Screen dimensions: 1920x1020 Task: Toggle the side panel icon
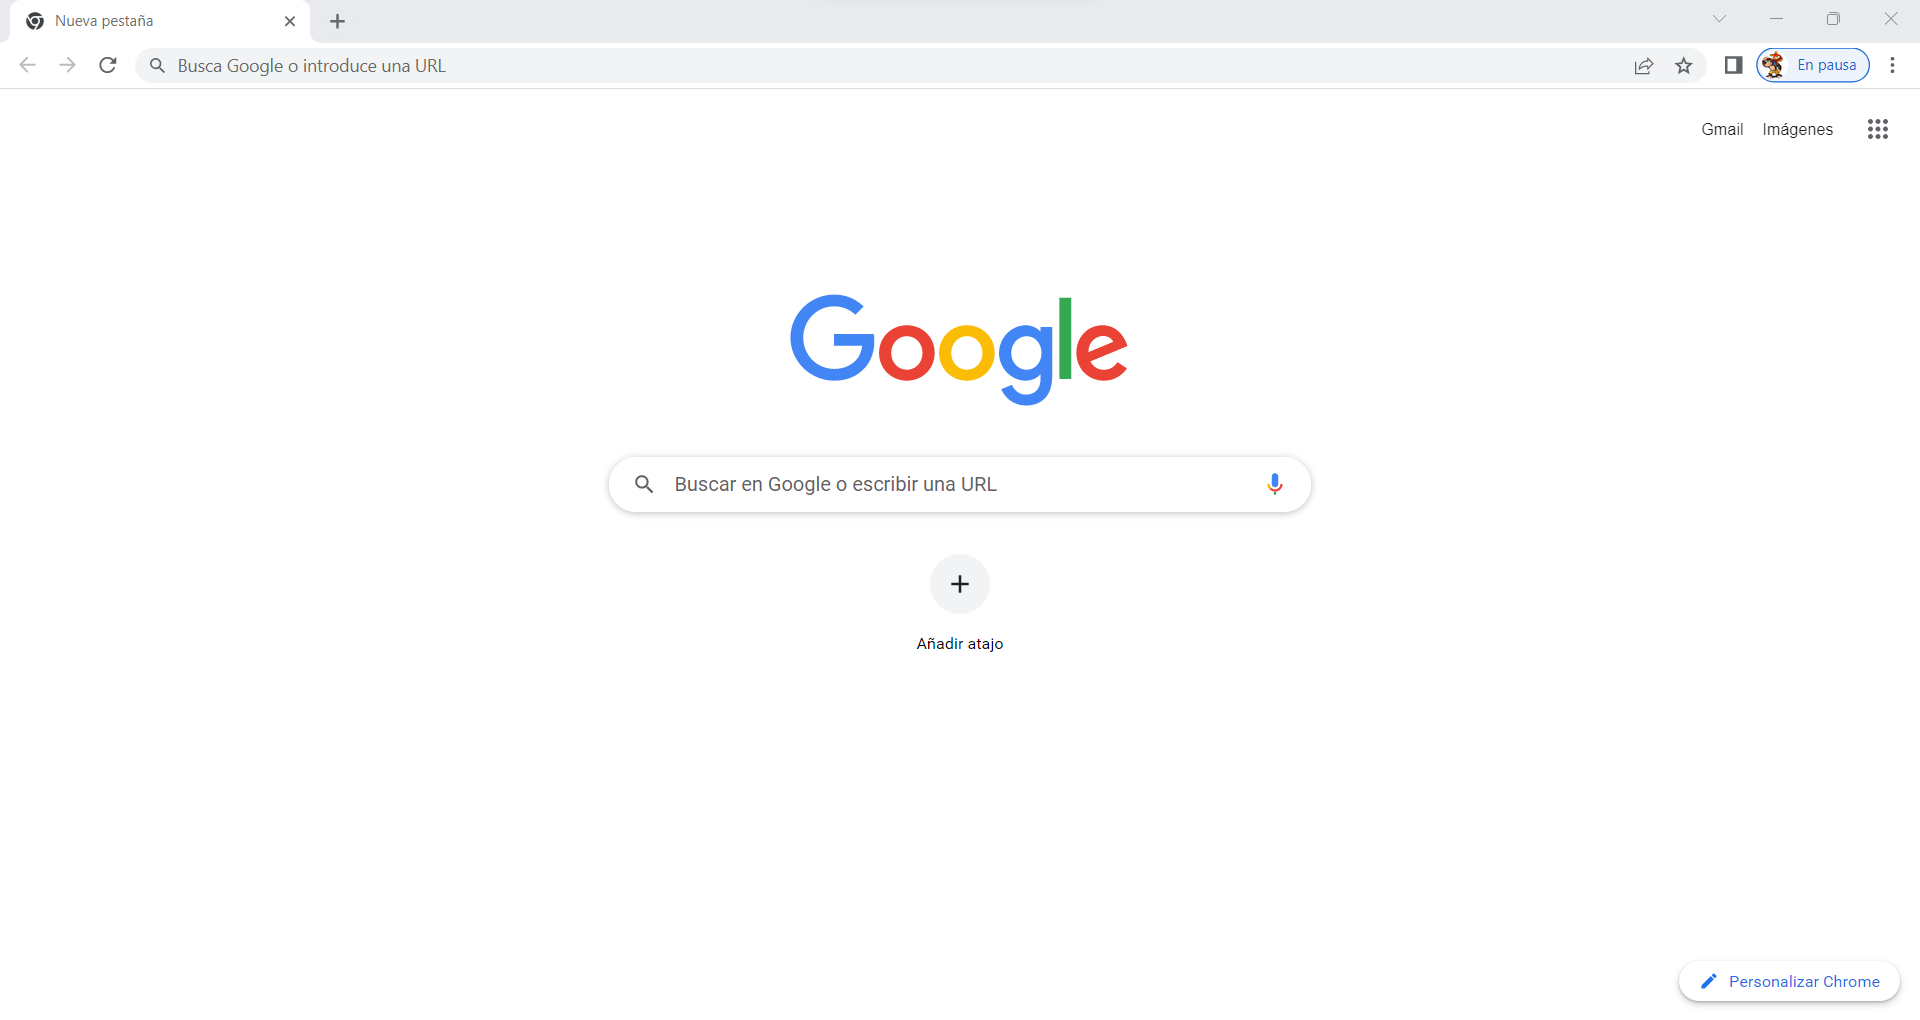coord(1733,65)
